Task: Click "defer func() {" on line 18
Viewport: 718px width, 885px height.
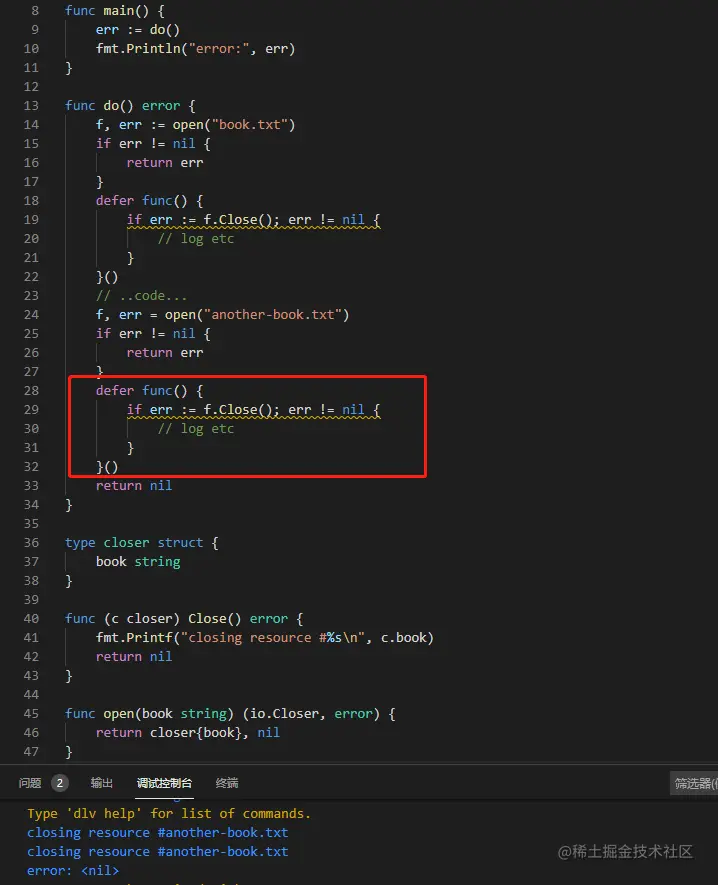Action: pyautogui.click(x=149, y=200)
